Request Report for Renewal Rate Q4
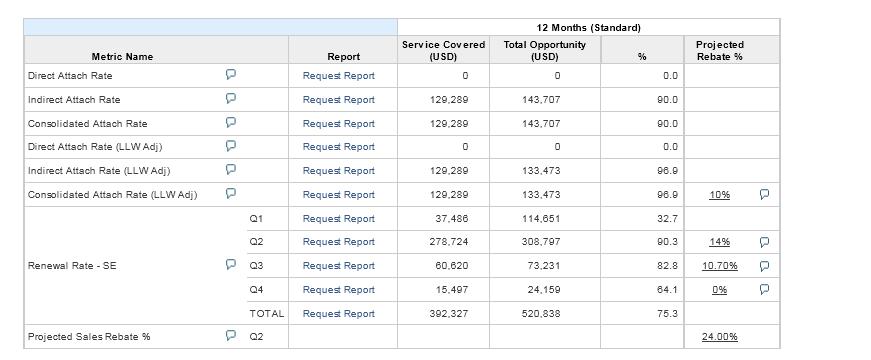The width and height of the screenshot is (871, 360). [x=339, y=289]
